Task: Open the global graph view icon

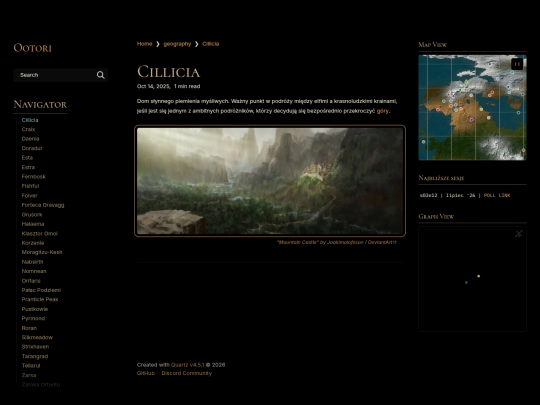Action: point(519,233)
